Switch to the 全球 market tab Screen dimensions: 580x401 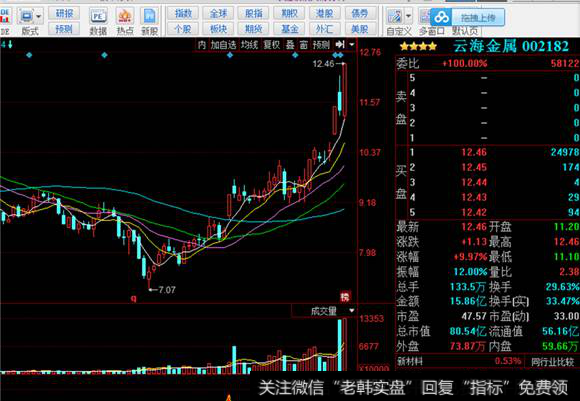pyautogui.click(x=218, y=14)
